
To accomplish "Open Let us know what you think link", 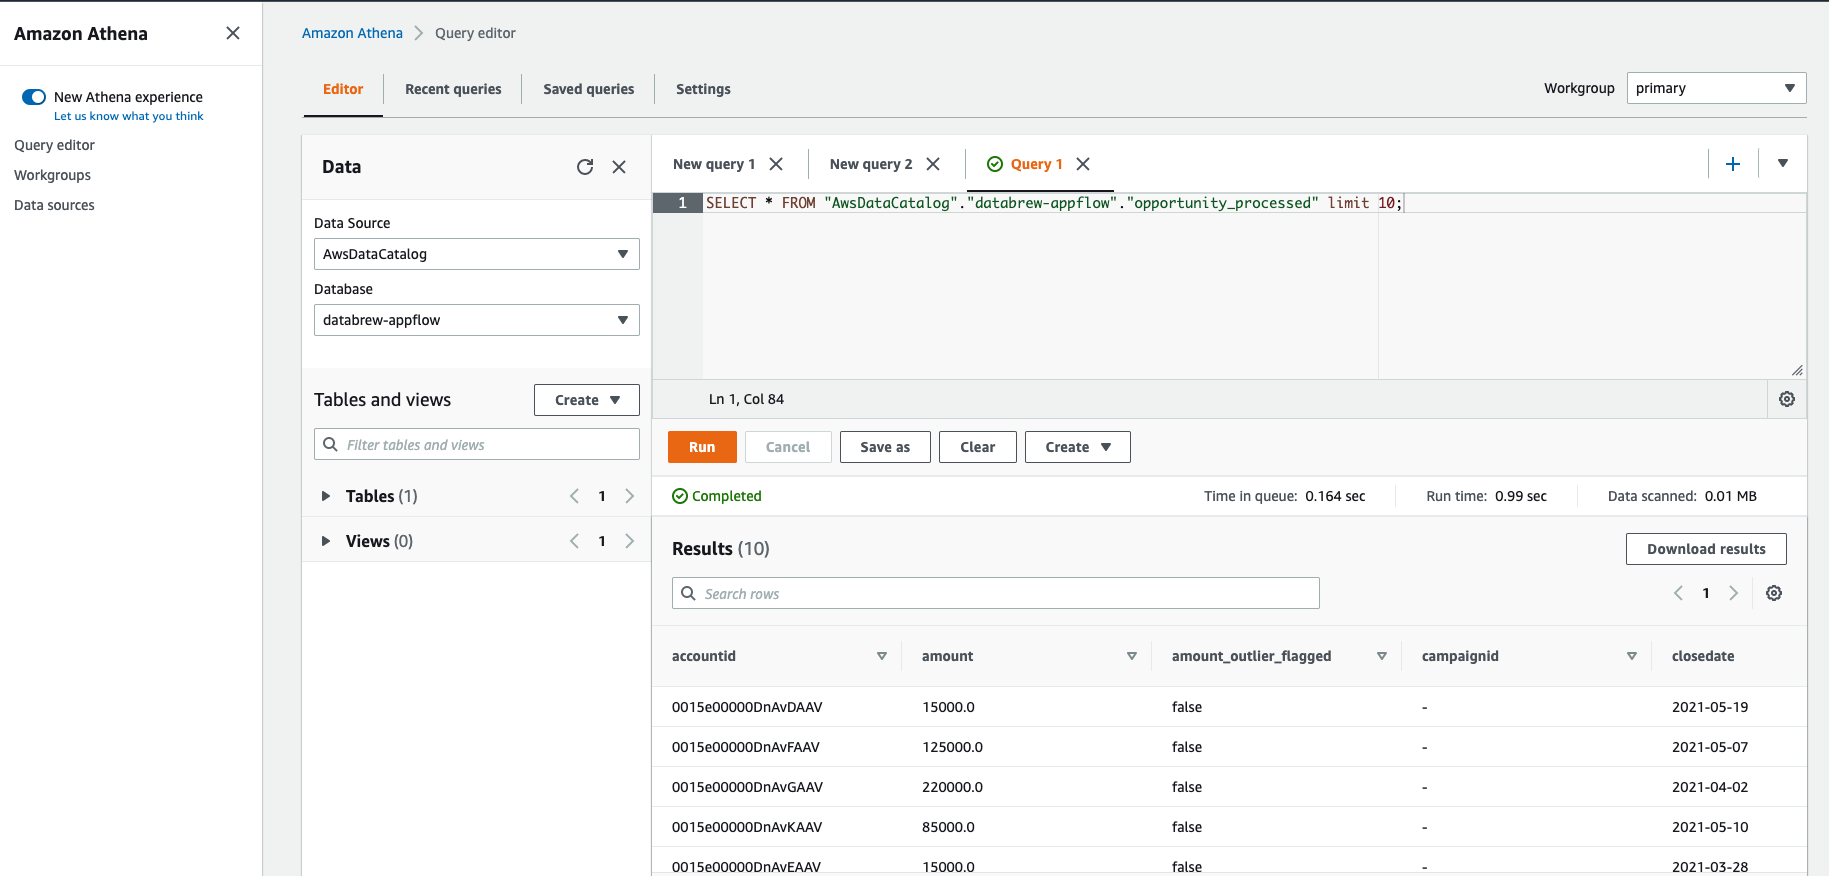I will pos(128,116).
